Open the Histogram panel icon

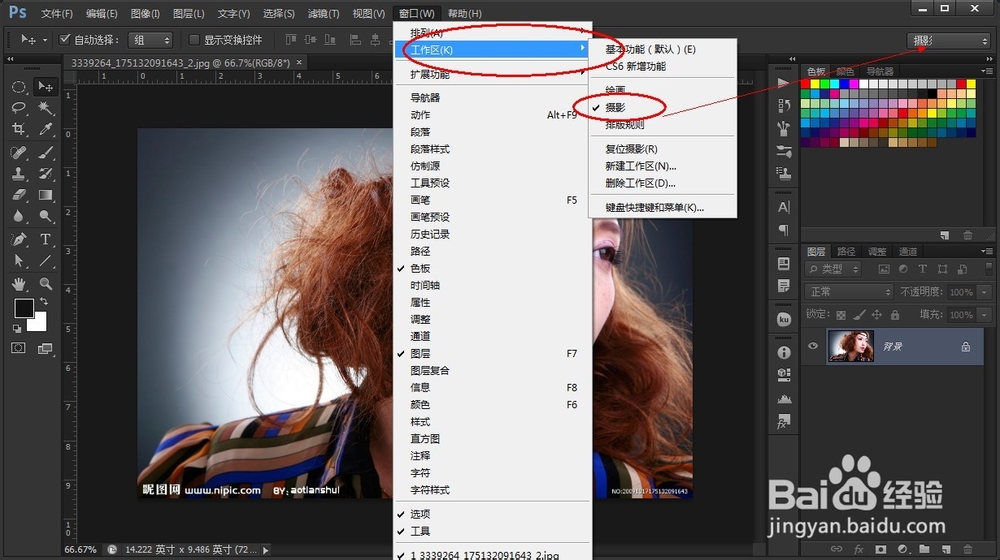(x=784, y=399)
